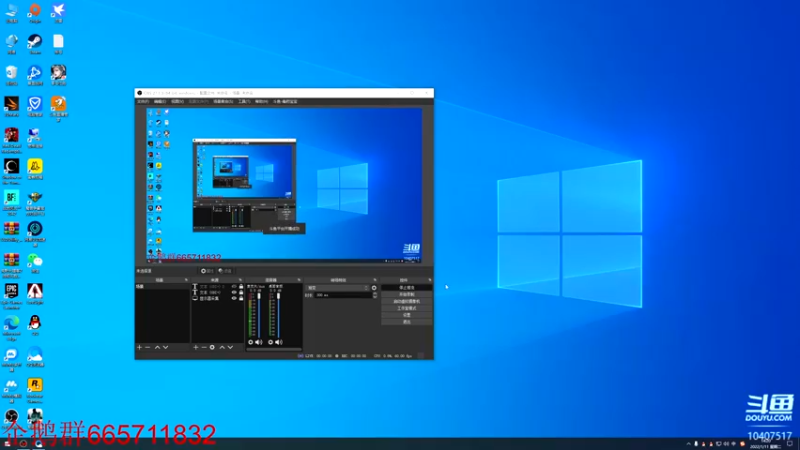This screenshot has height=450, width=800.
Task: Toggle visibility eye of the first text source
Action: [x=234, y=287]
